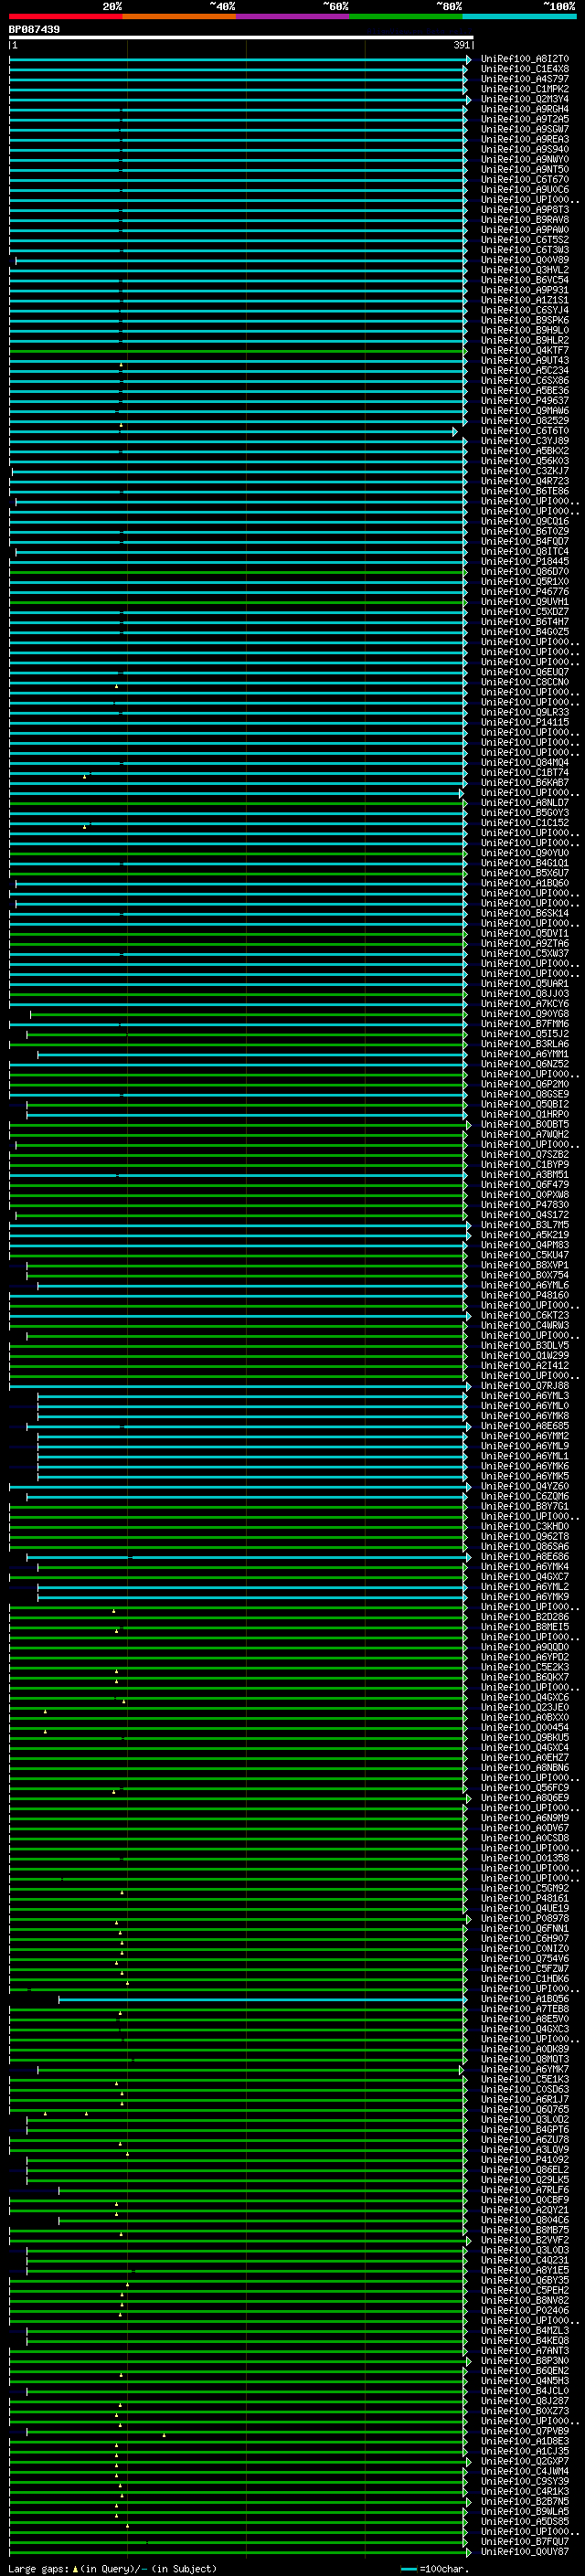Image resolution: width=585 pixels, height=2576 pixels.
Task: Select label UniRef100_A9P8T3
Action: click(x=525, y=210)
